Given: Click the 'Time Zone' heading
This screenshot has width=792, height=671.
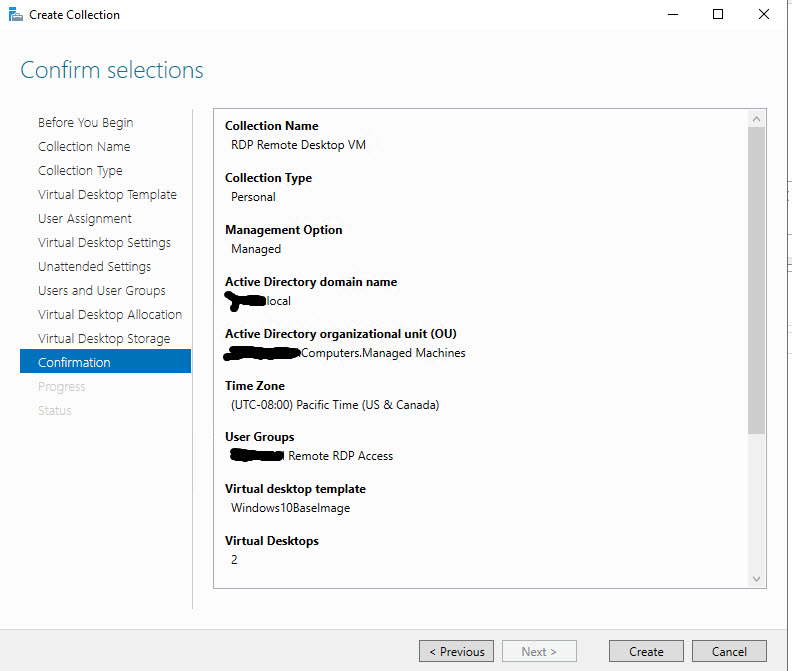Looking at the screenshot, I should 255,386.
